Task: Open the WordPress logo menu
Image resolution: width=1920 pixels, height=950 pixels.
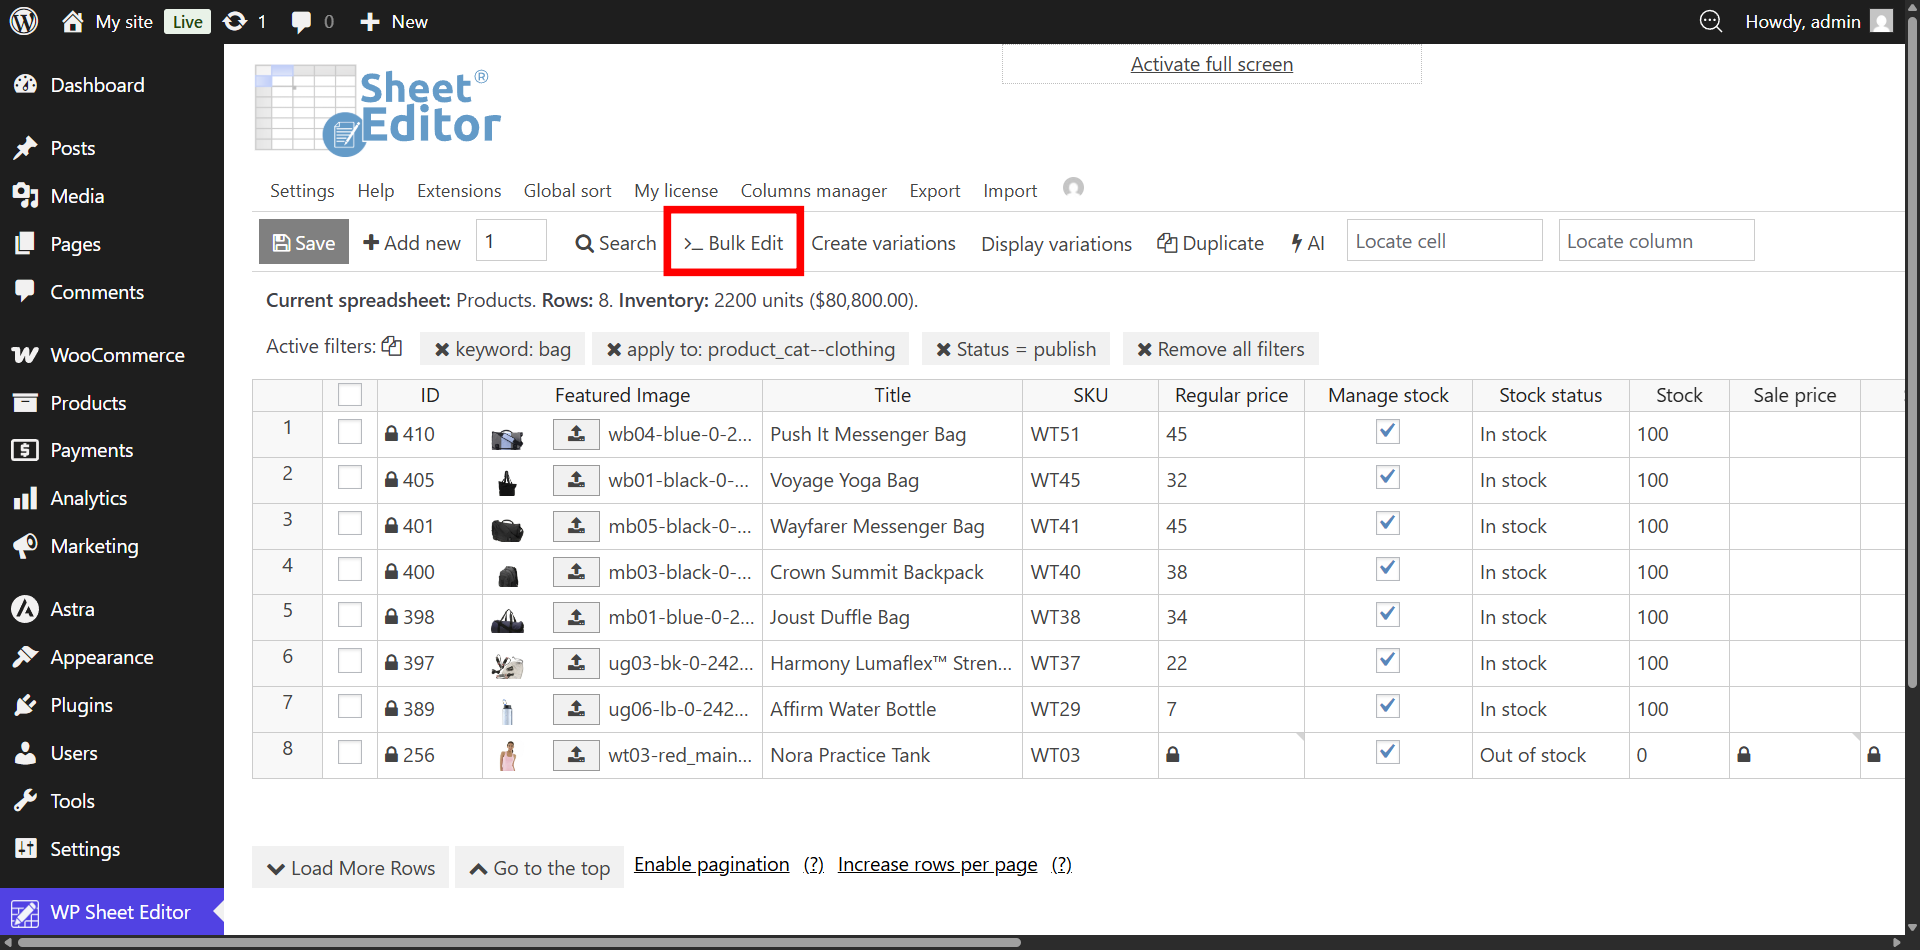Action: click(x=24, y=21)
